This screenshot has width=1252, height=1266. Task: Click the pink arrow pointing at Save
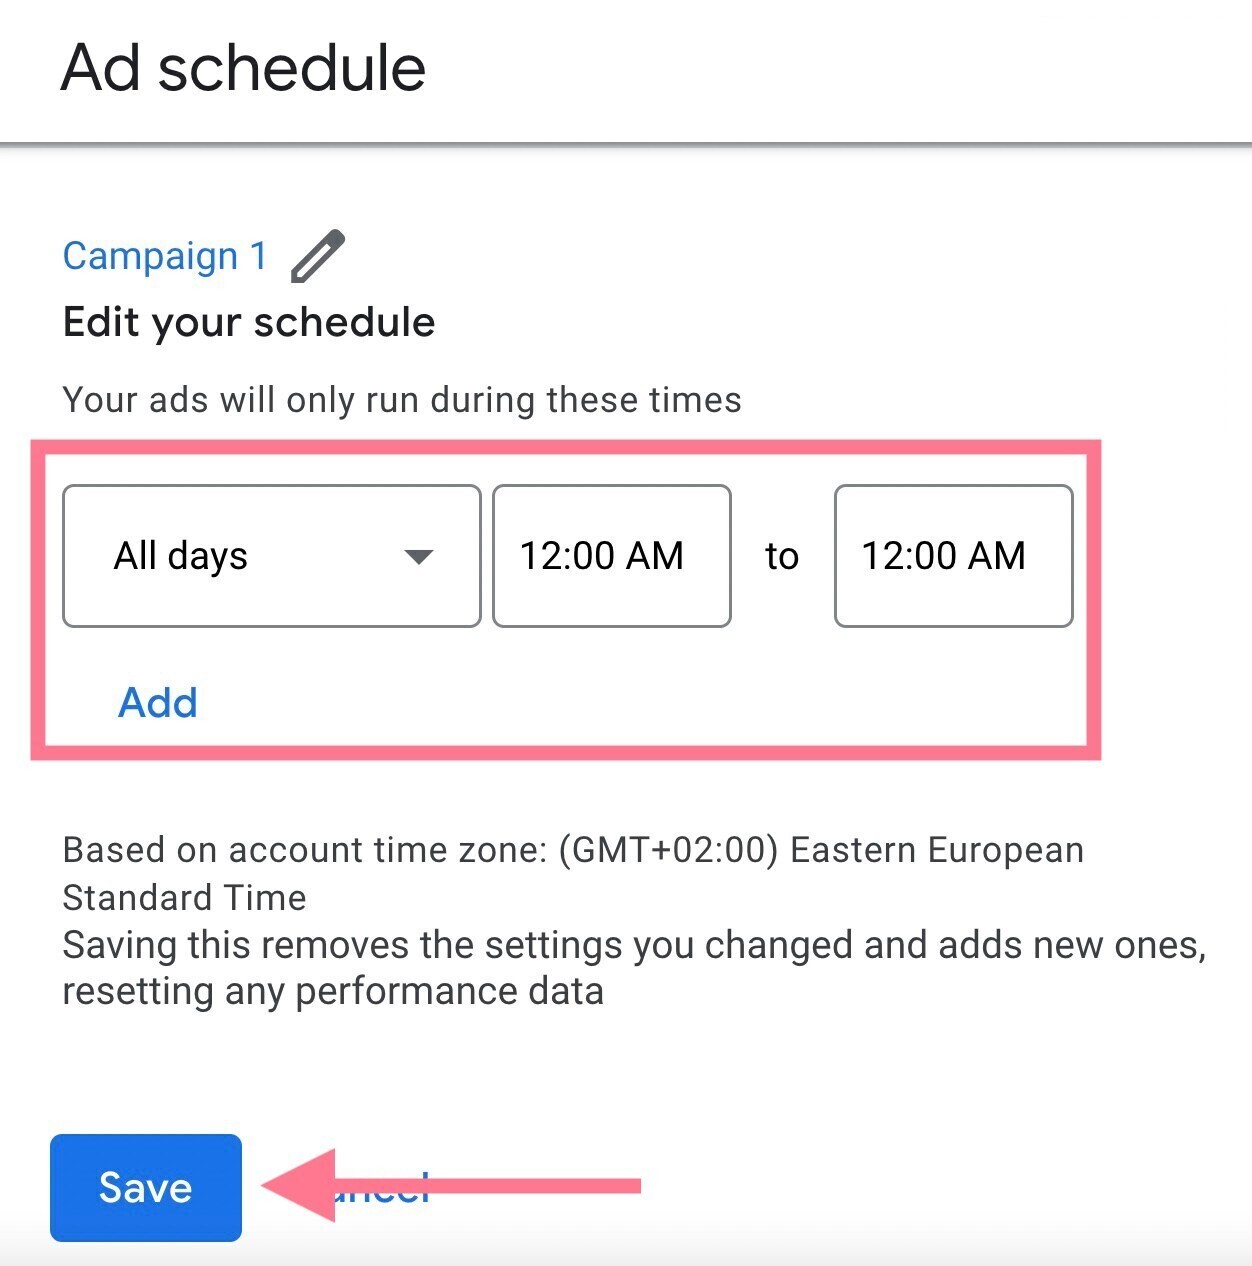[x=450, y=1186]
